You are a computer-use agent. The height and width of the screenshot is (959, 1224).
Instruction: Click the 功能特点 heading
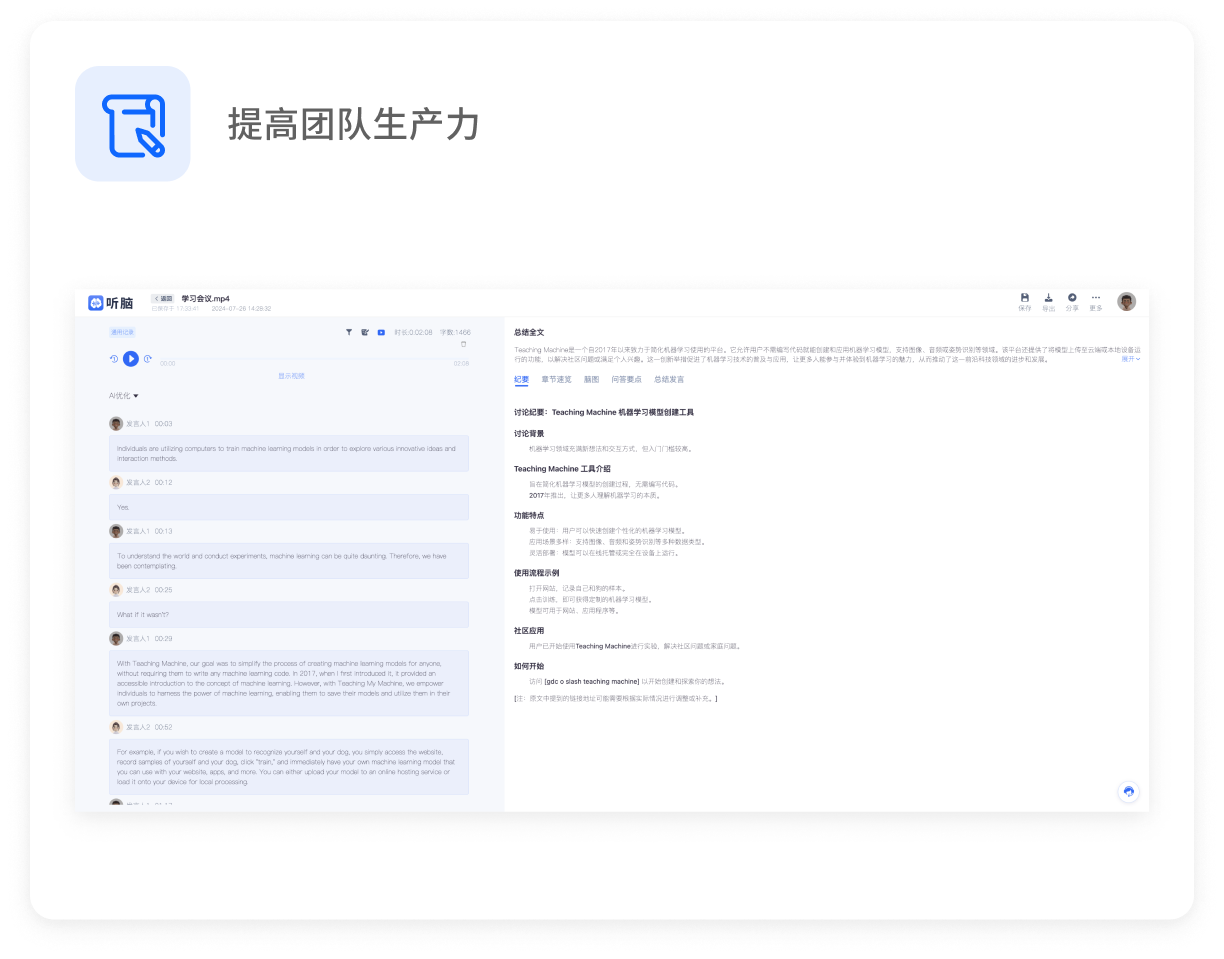529,515
